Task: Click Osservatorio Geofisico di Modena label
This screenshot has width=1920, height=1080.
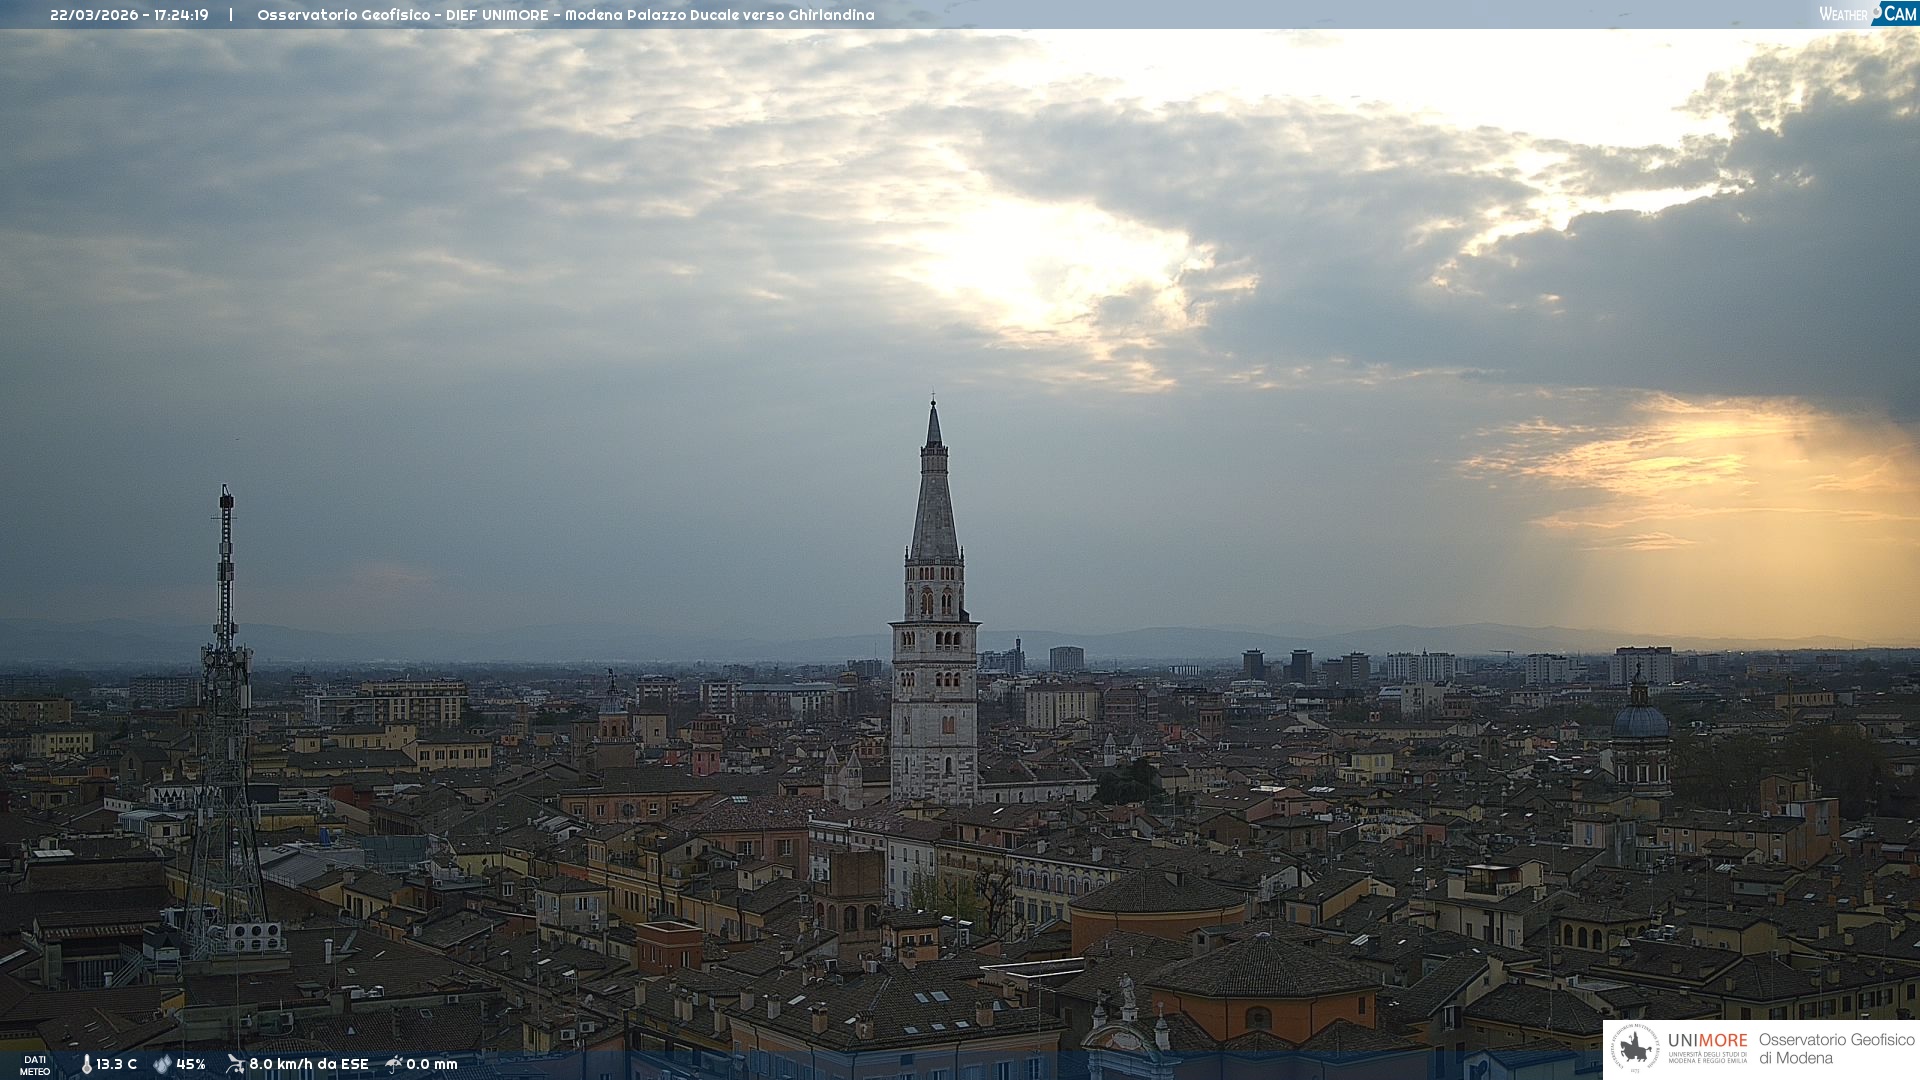Action: (1835, 1048)
